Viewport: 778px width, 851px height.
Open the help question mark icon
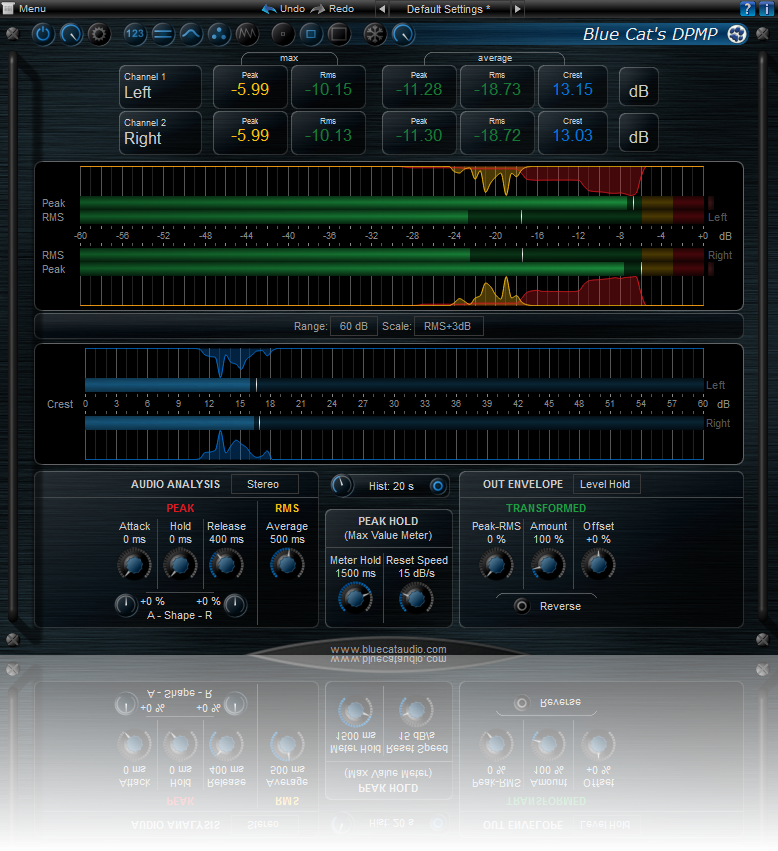[x=746, y=8]
